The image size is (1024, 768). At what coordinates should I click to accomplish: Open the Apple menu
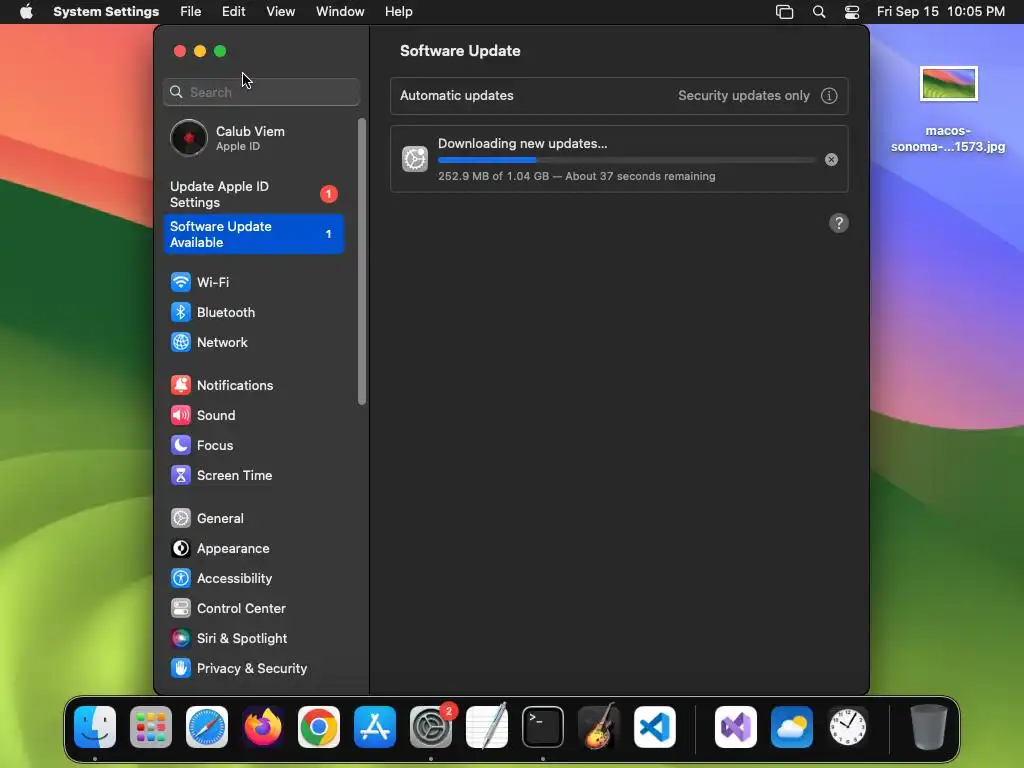click(x=26, y=12)
